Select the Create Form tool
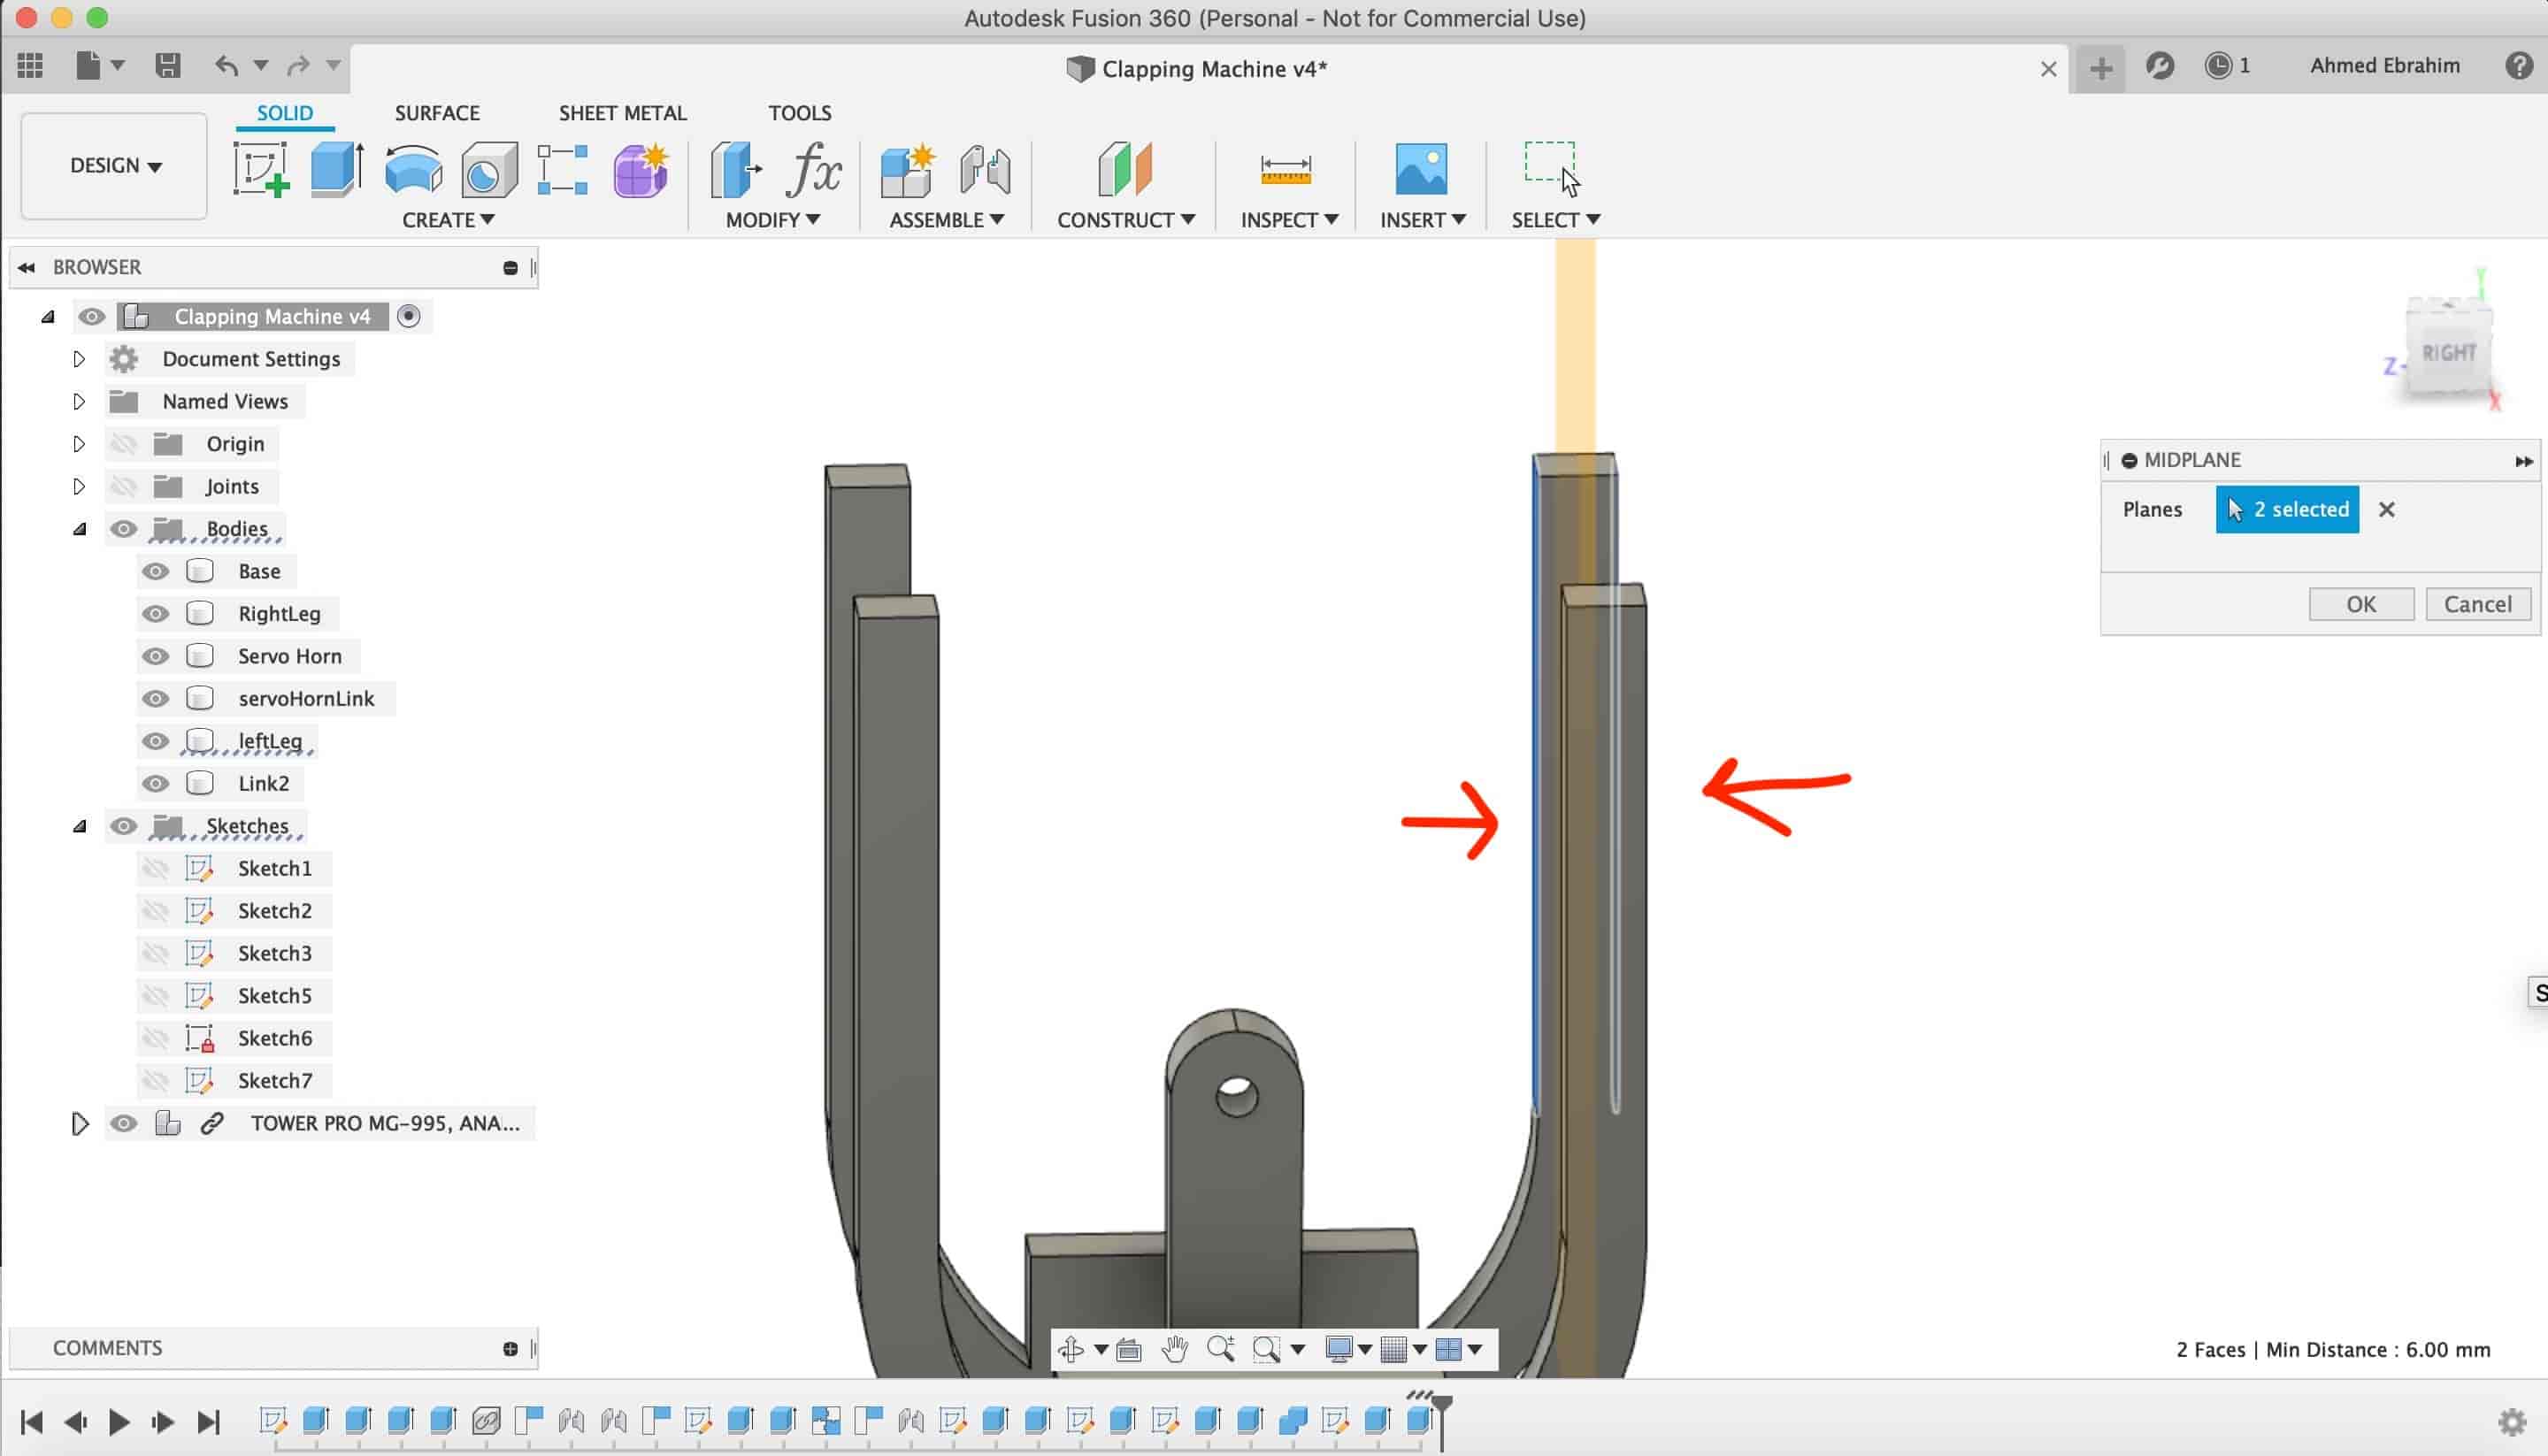 (640, 169)
